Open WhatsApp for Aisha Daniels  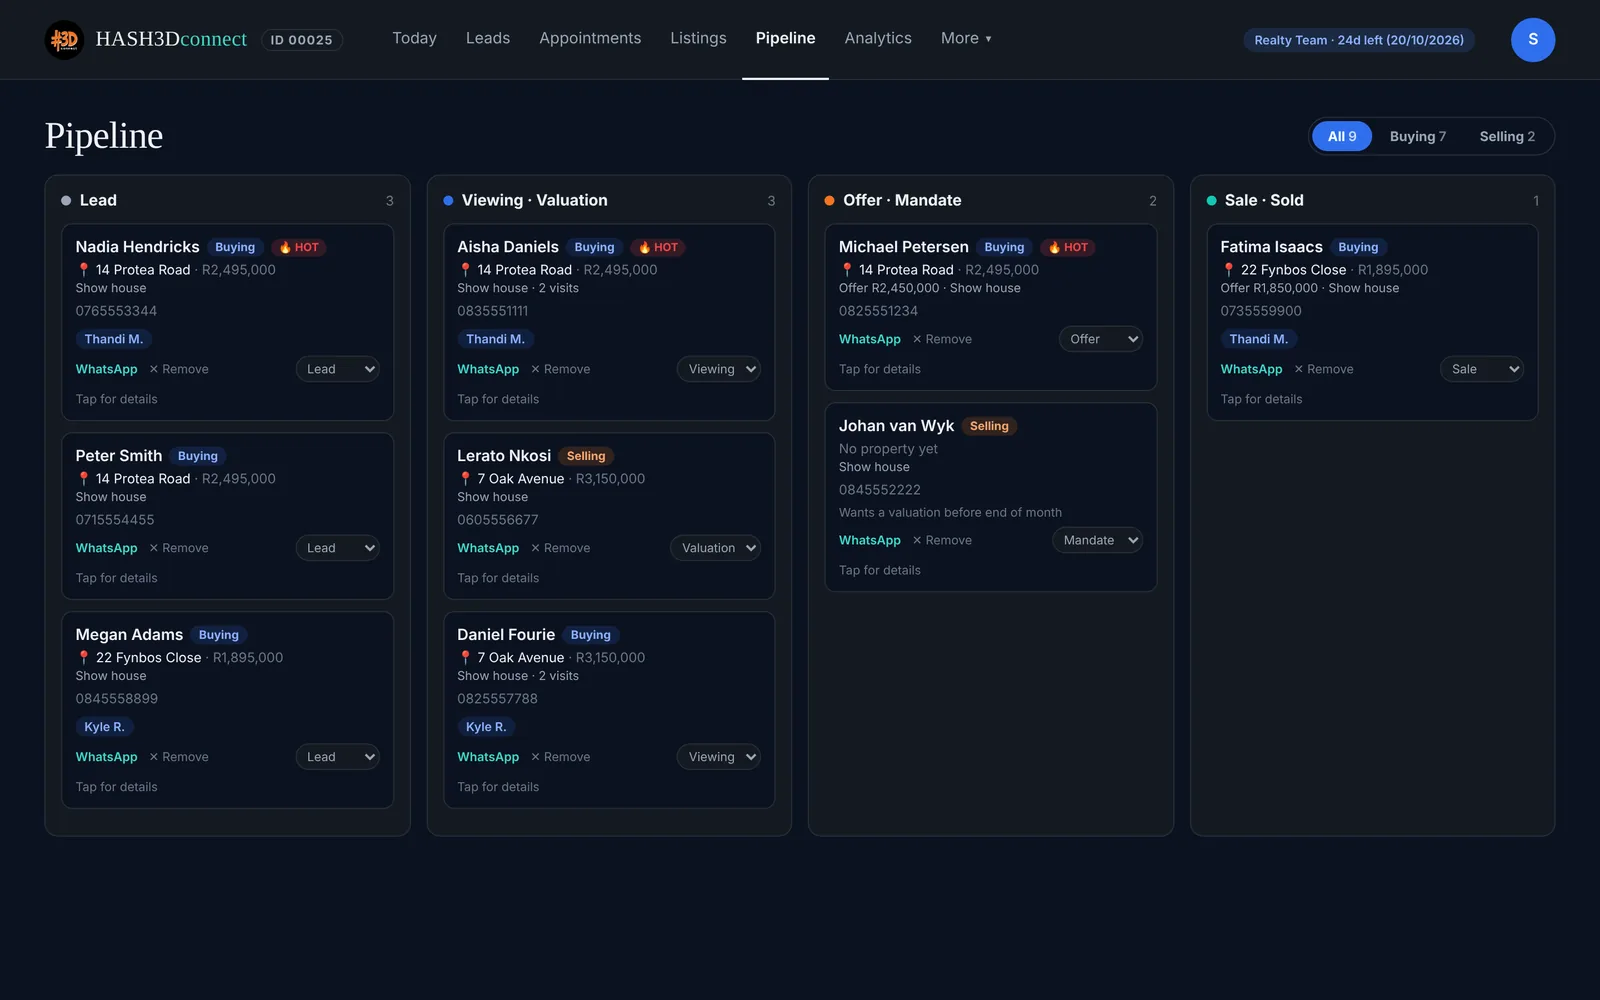[488, 369]
